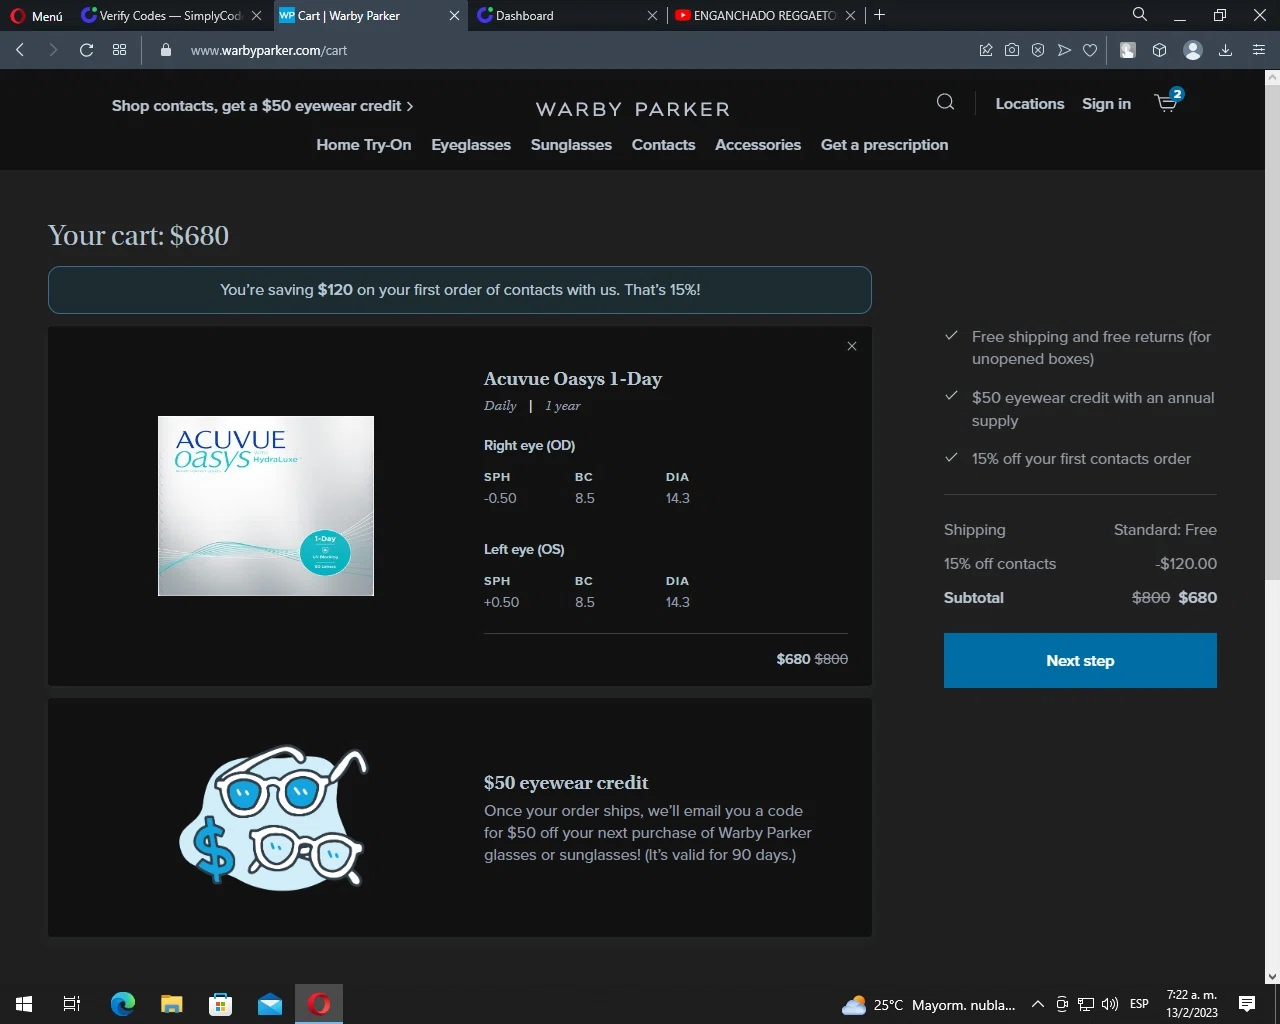Open the weather widget showing 25°C
1280x1024 pixels.
(x=928, y=1005)
